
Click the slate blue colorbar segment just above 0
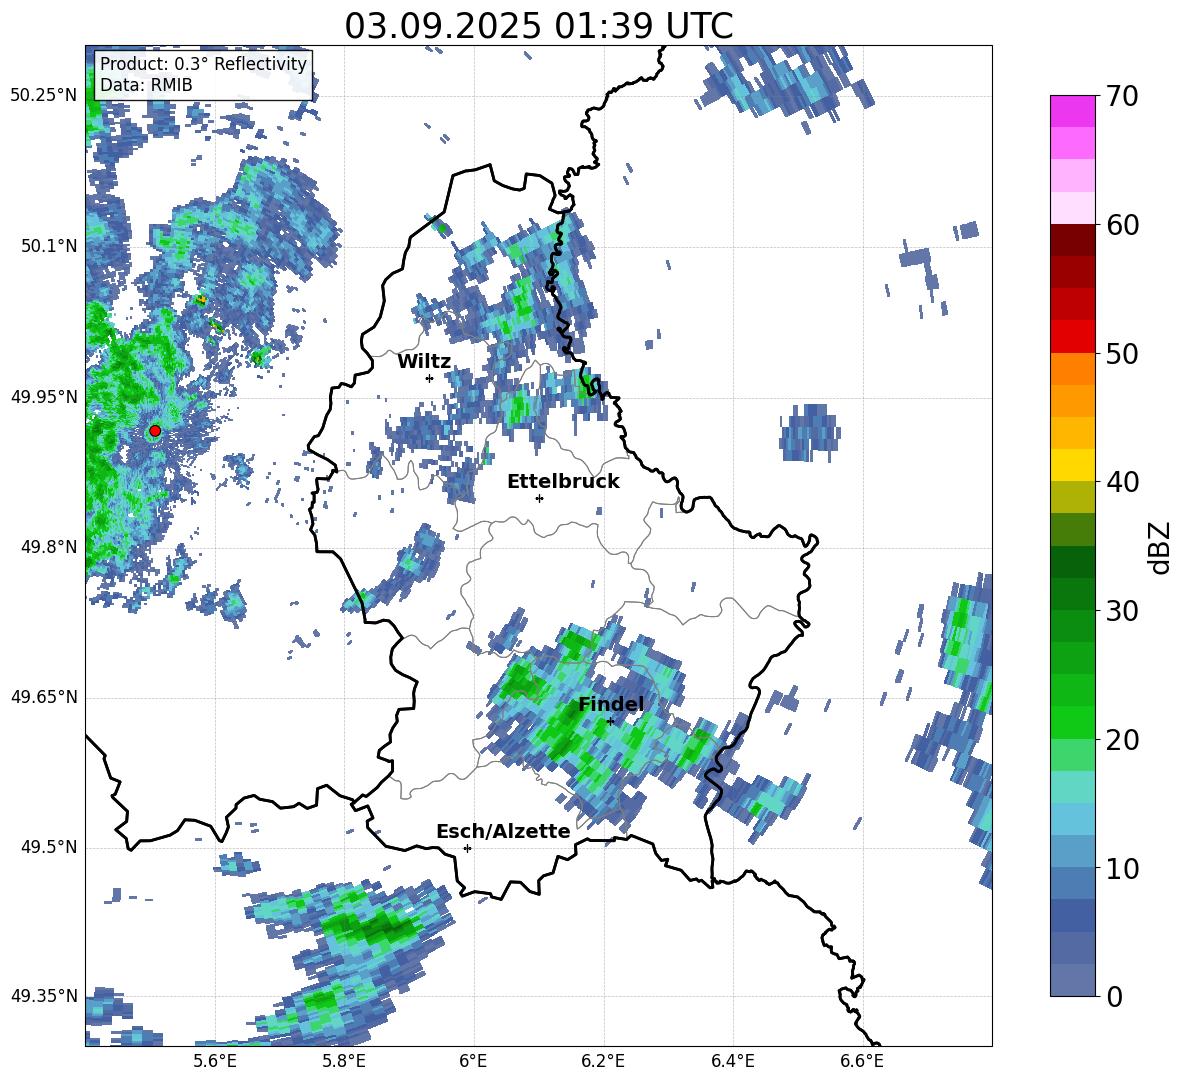1072,980
